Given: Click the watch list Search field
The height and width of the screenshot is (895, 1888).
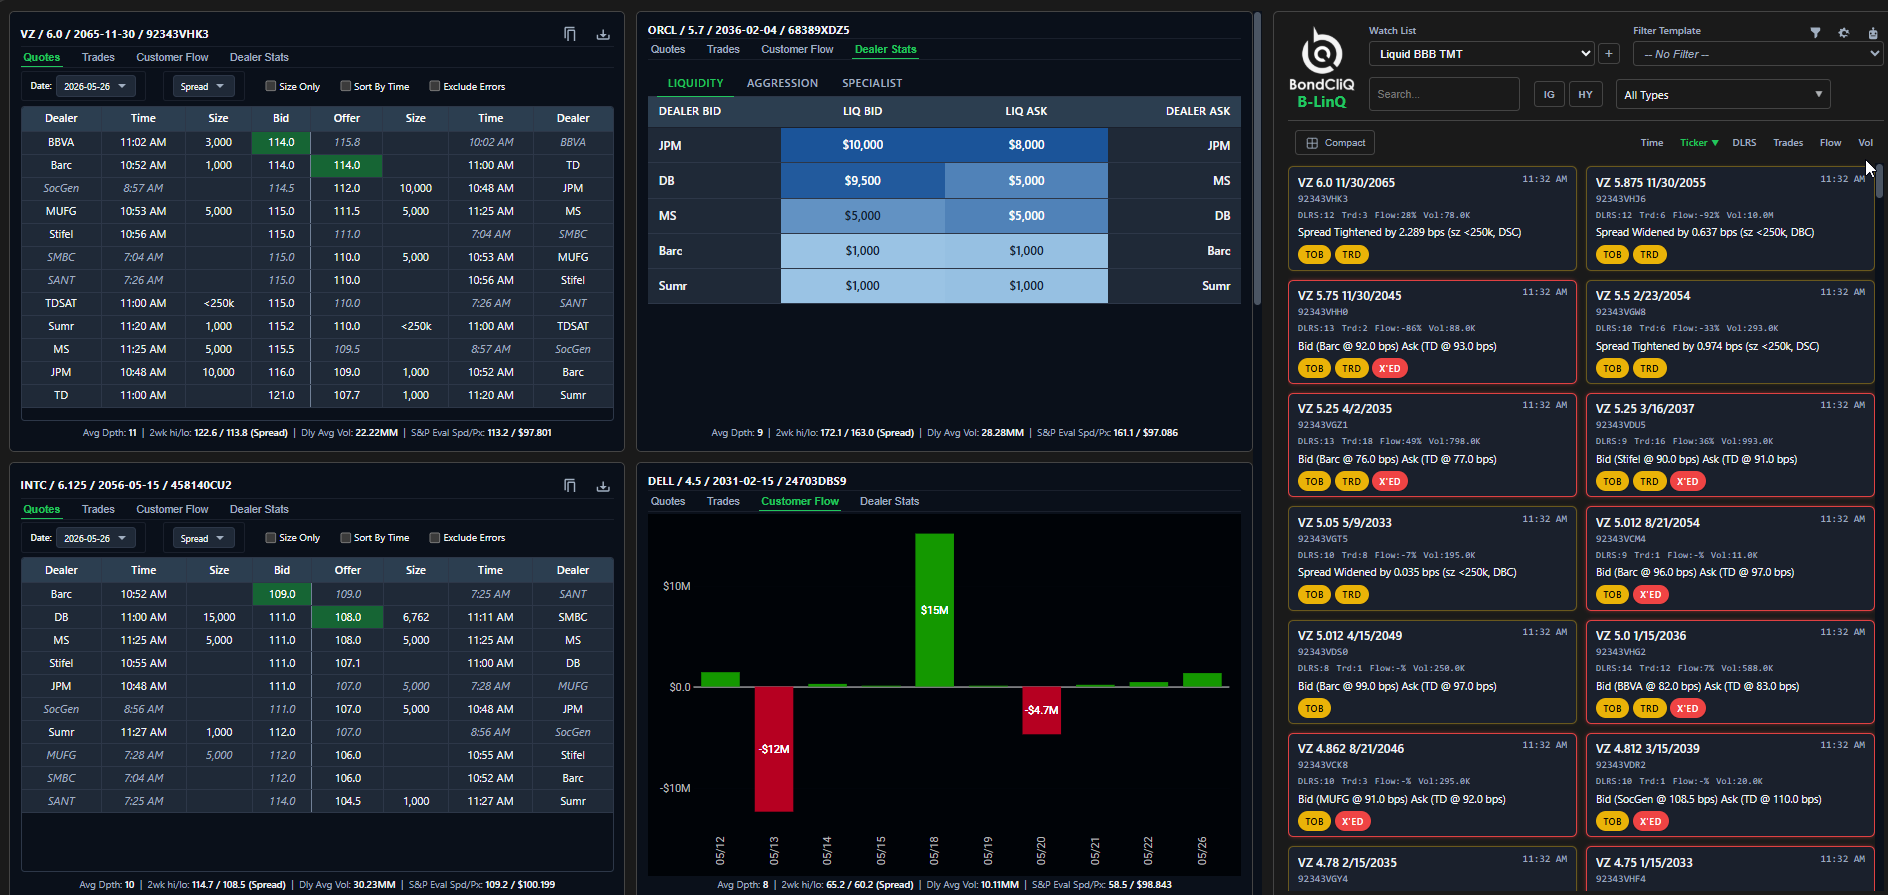Looking at the screenshot, I should pos(1444,95).
